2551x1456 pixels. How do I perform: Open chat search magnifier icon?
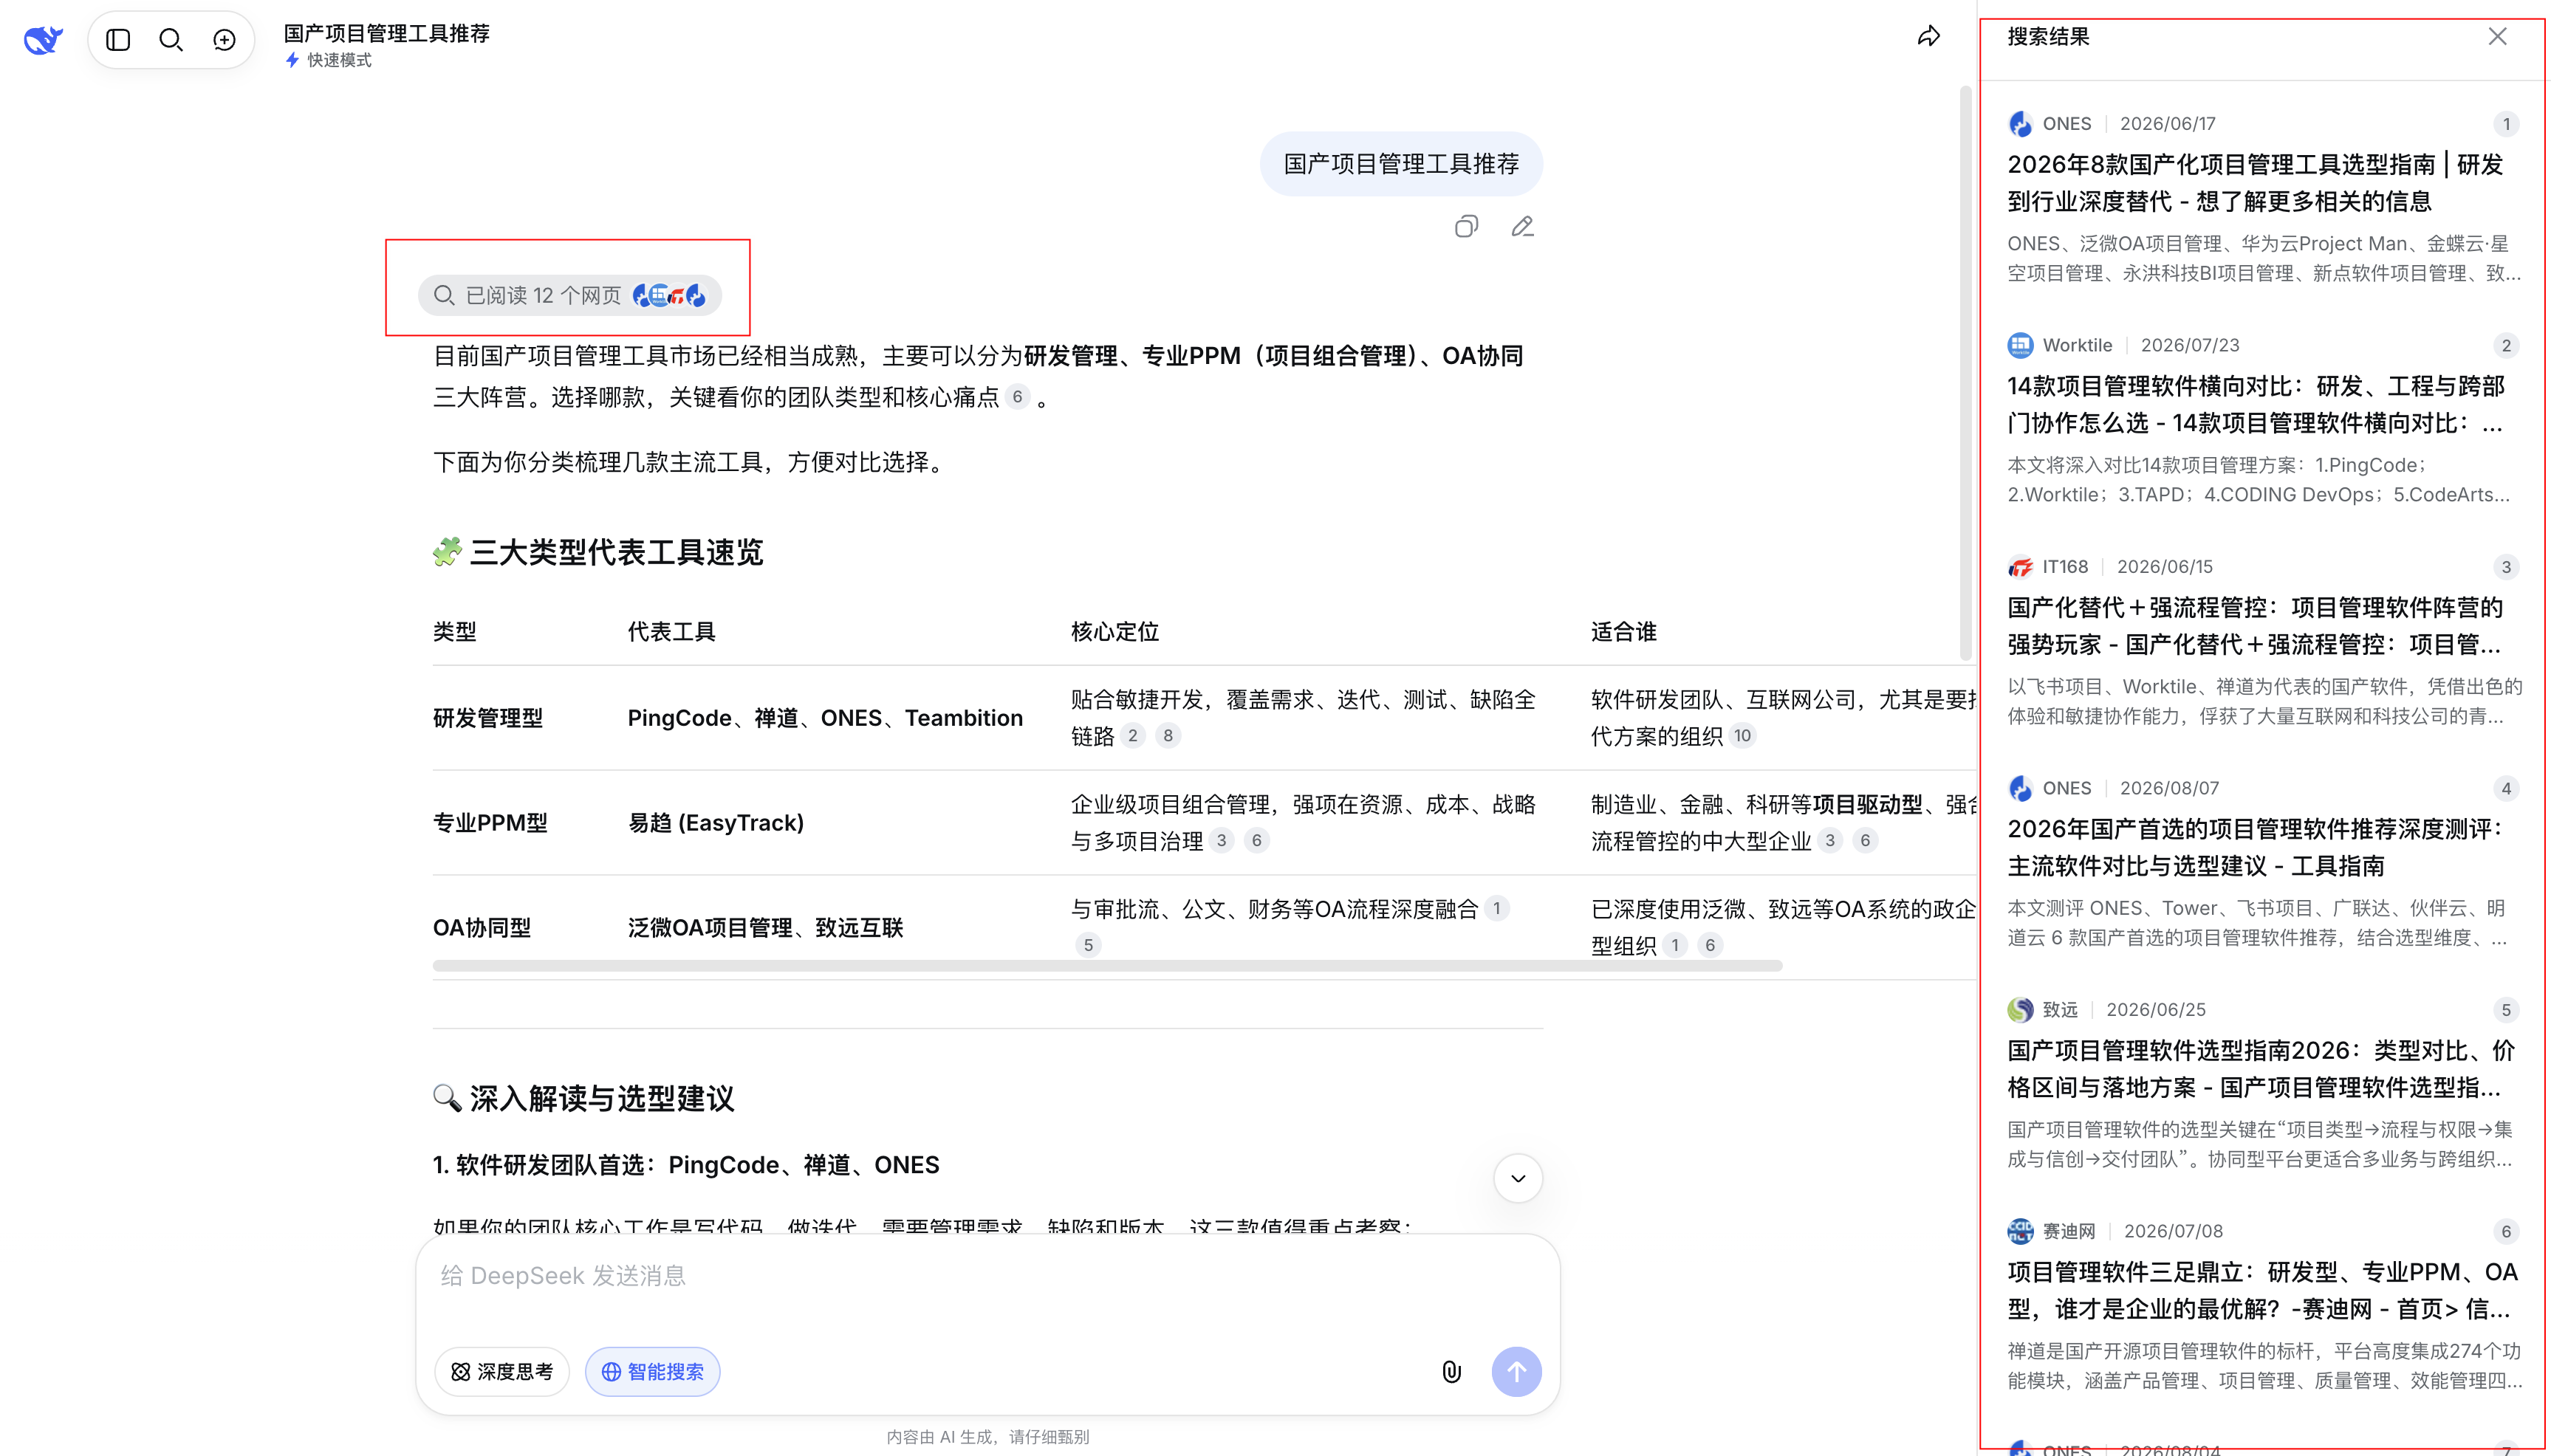click(x=171, y=40)
